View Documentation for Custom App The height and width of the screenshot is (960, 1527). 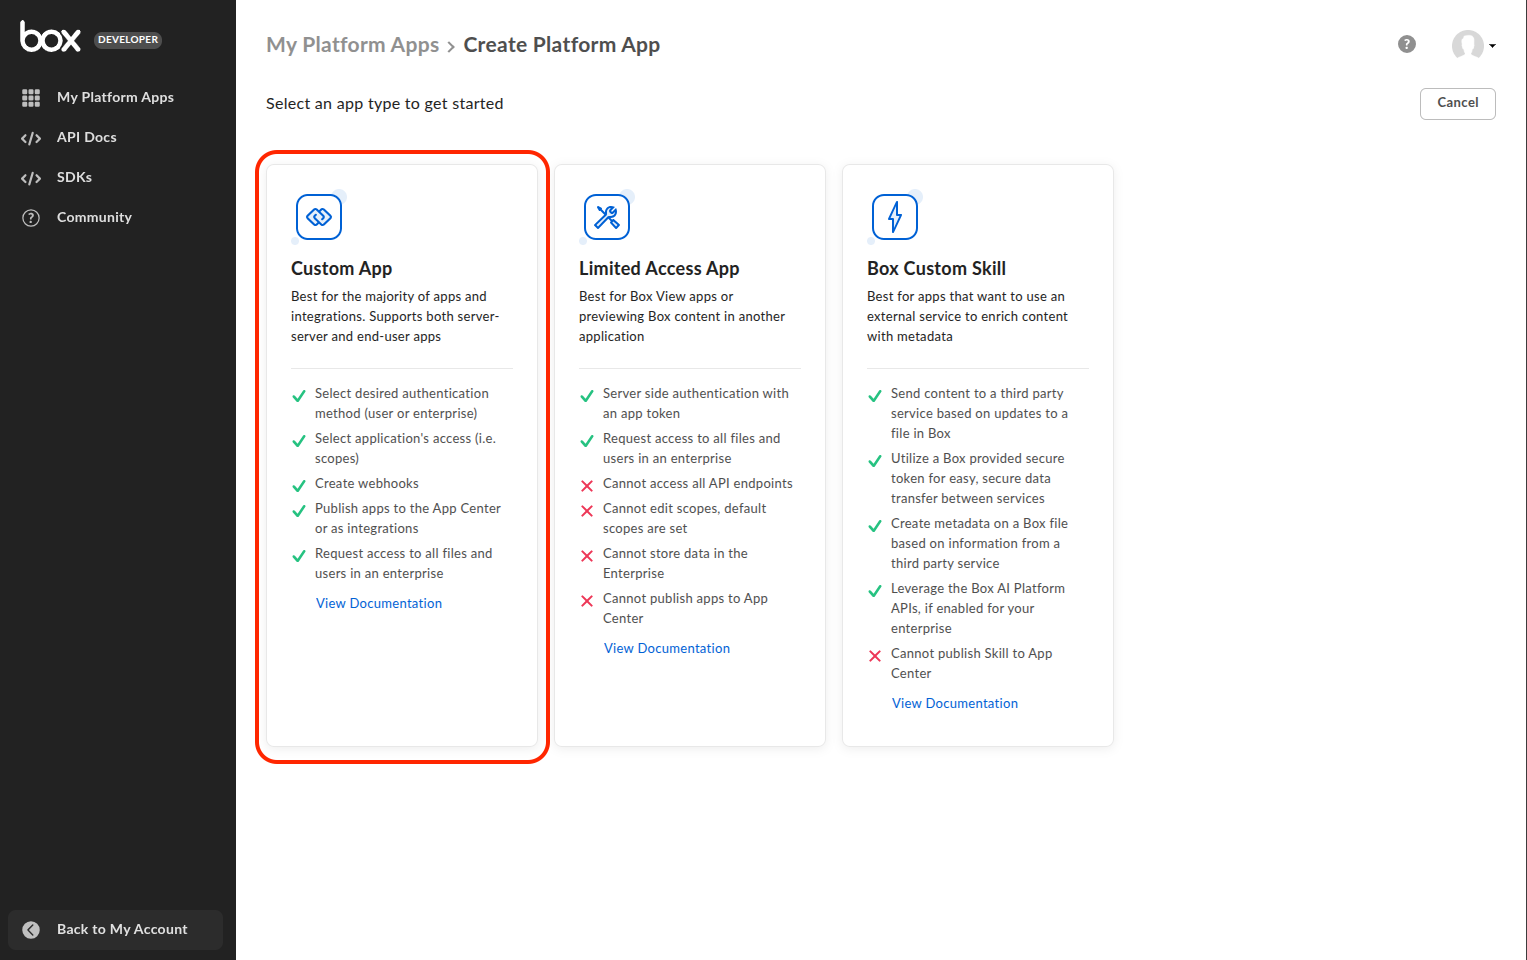(379, 603)
